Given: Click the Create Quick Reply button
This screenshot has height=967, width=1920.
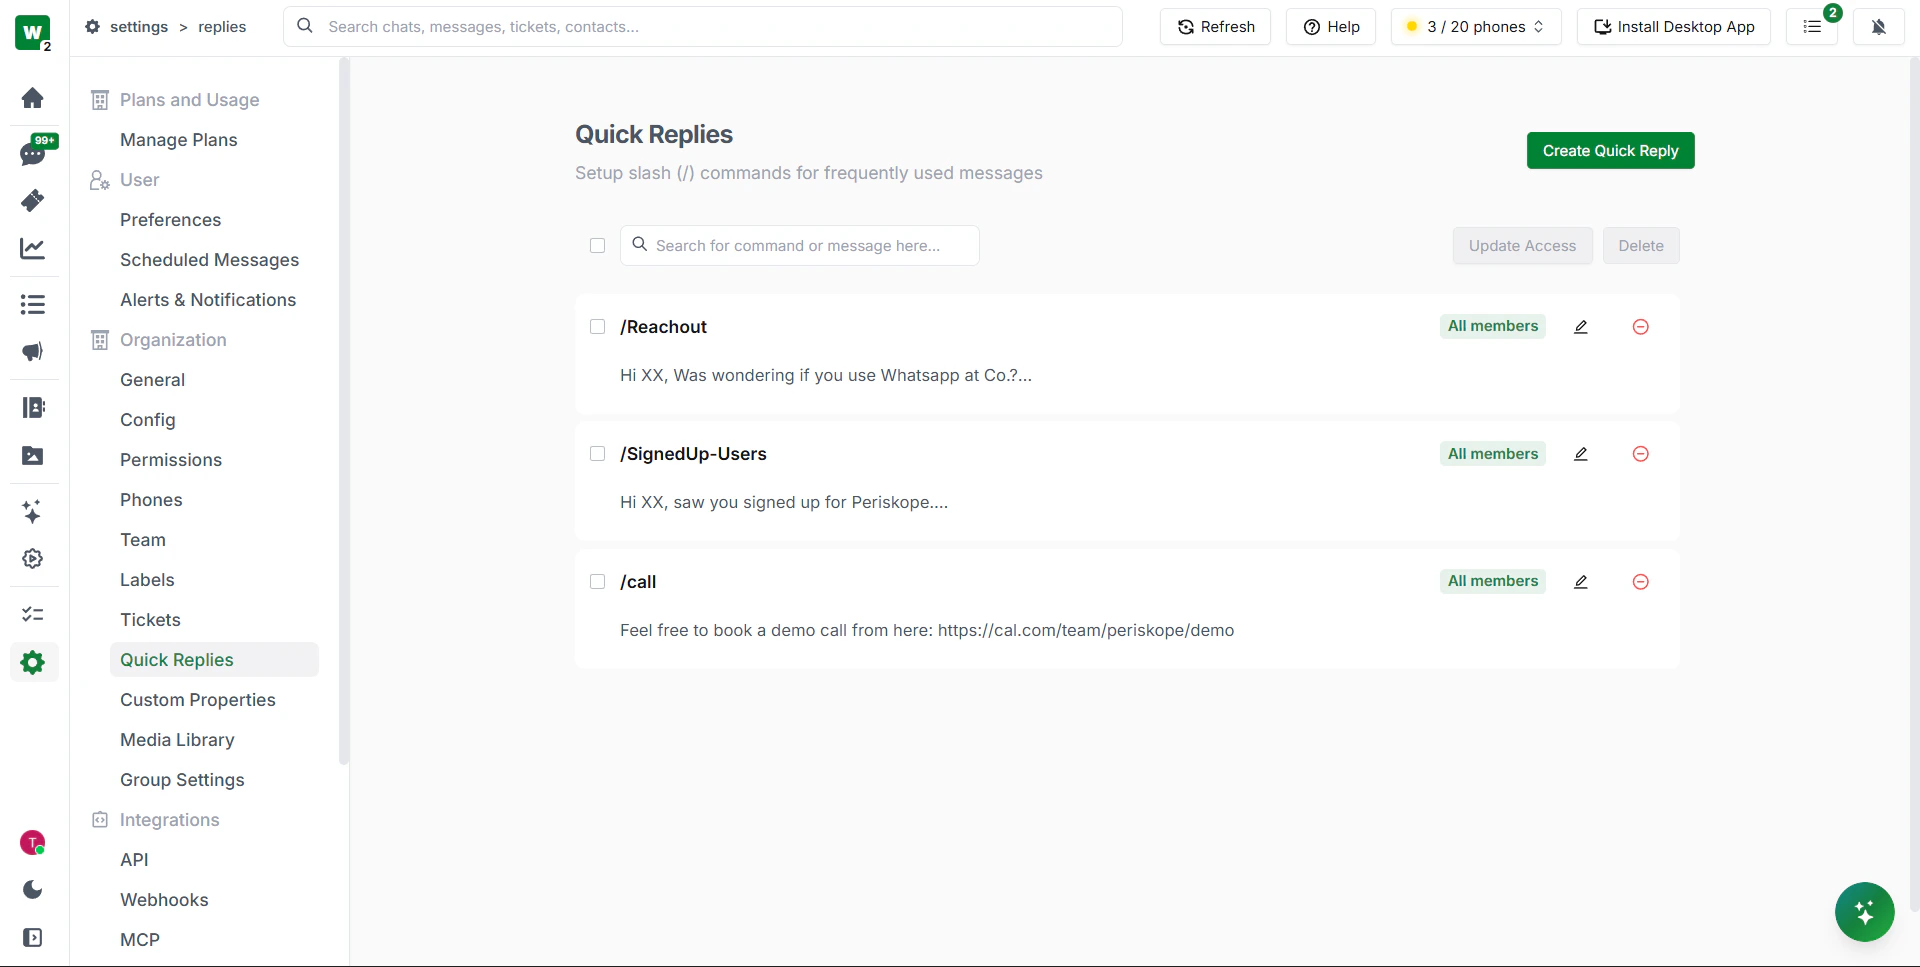Looking at the screenshot, I should pos(1610,151).
